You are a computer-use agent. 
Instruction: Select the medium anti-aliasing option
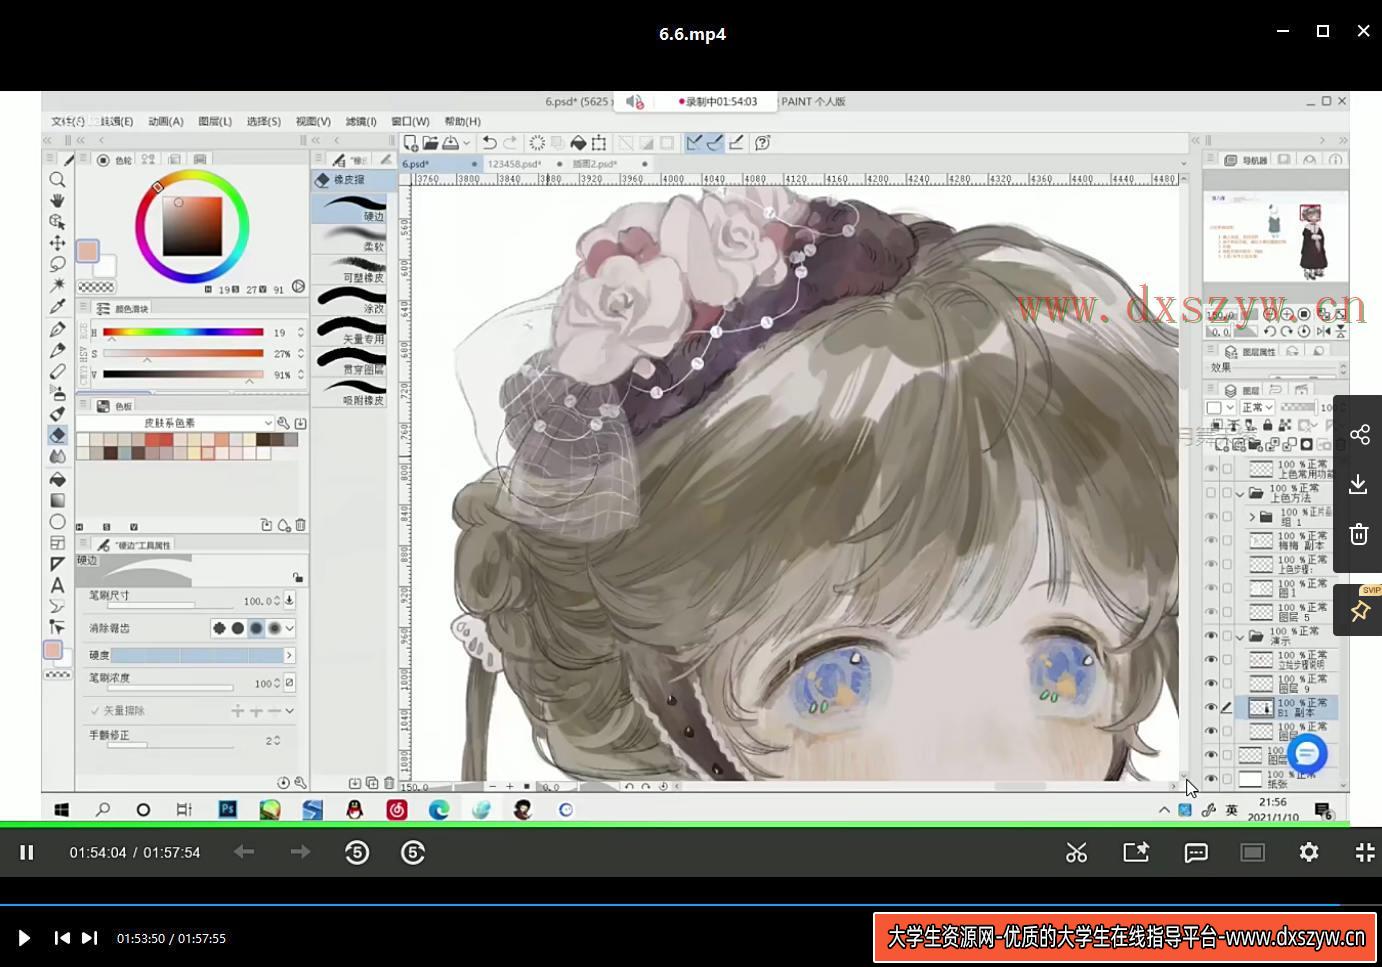click(256, 628)
